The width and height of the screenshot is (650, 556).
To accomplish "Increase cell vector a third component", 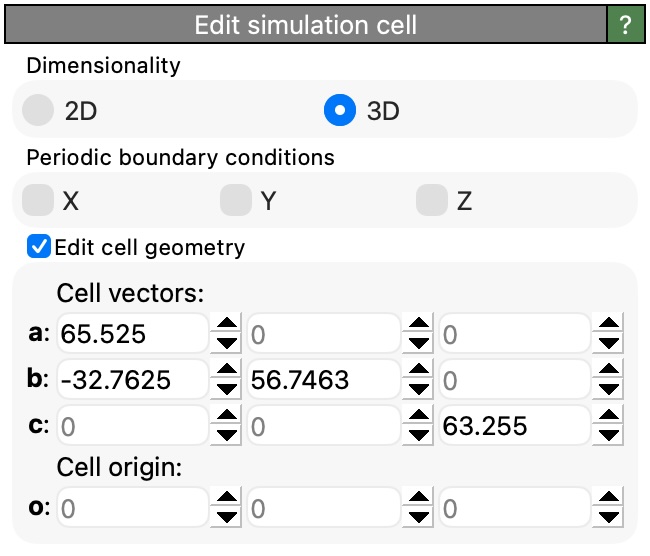I will pos(609,324).
